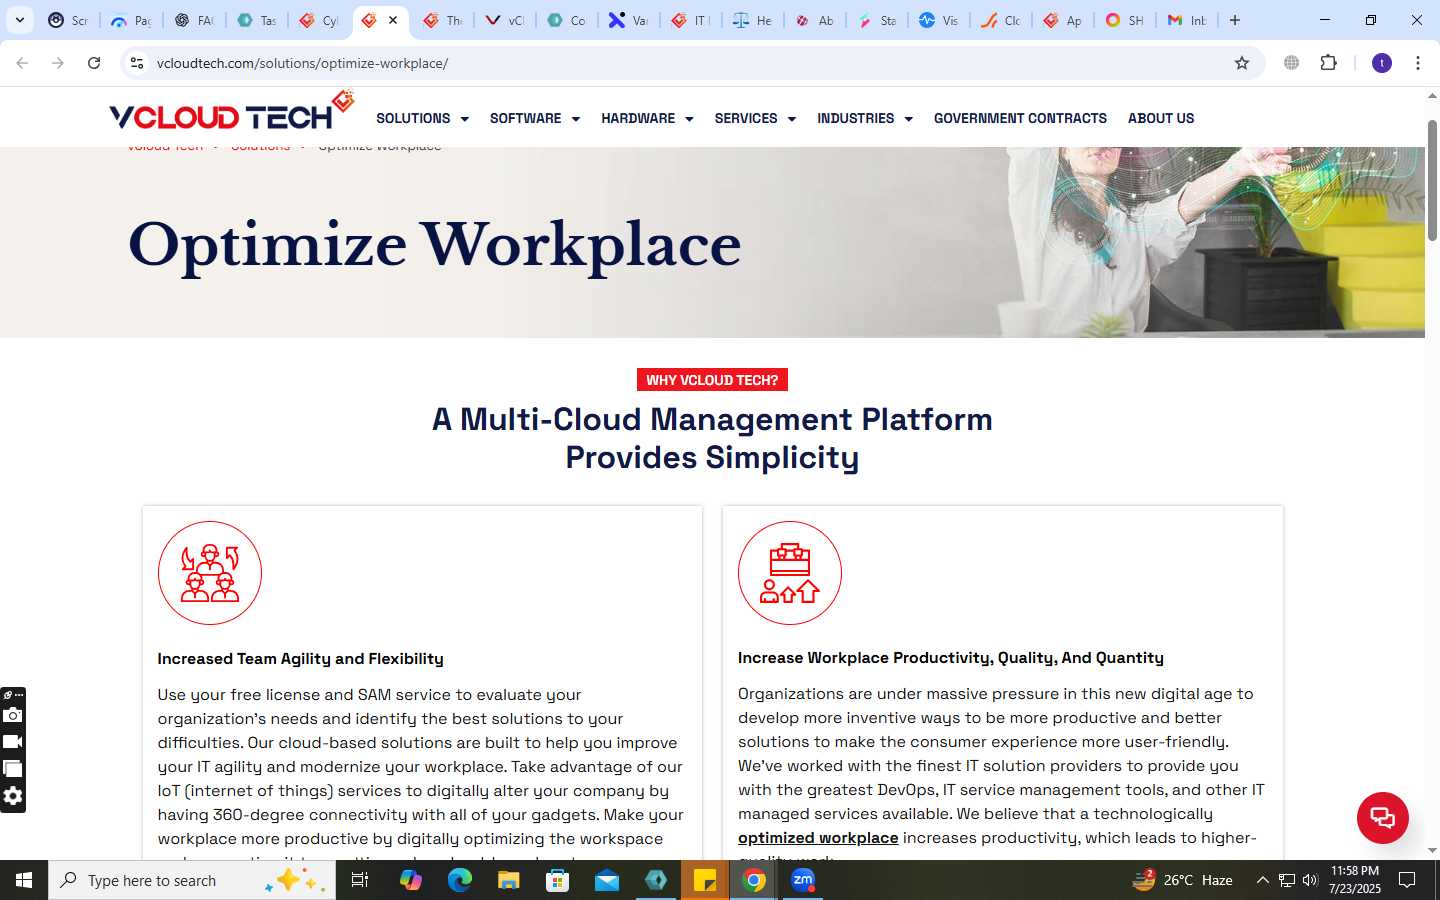Go back to previous page
The width and height of the screenshot is (1440, 900).
[x=22, y=63]
